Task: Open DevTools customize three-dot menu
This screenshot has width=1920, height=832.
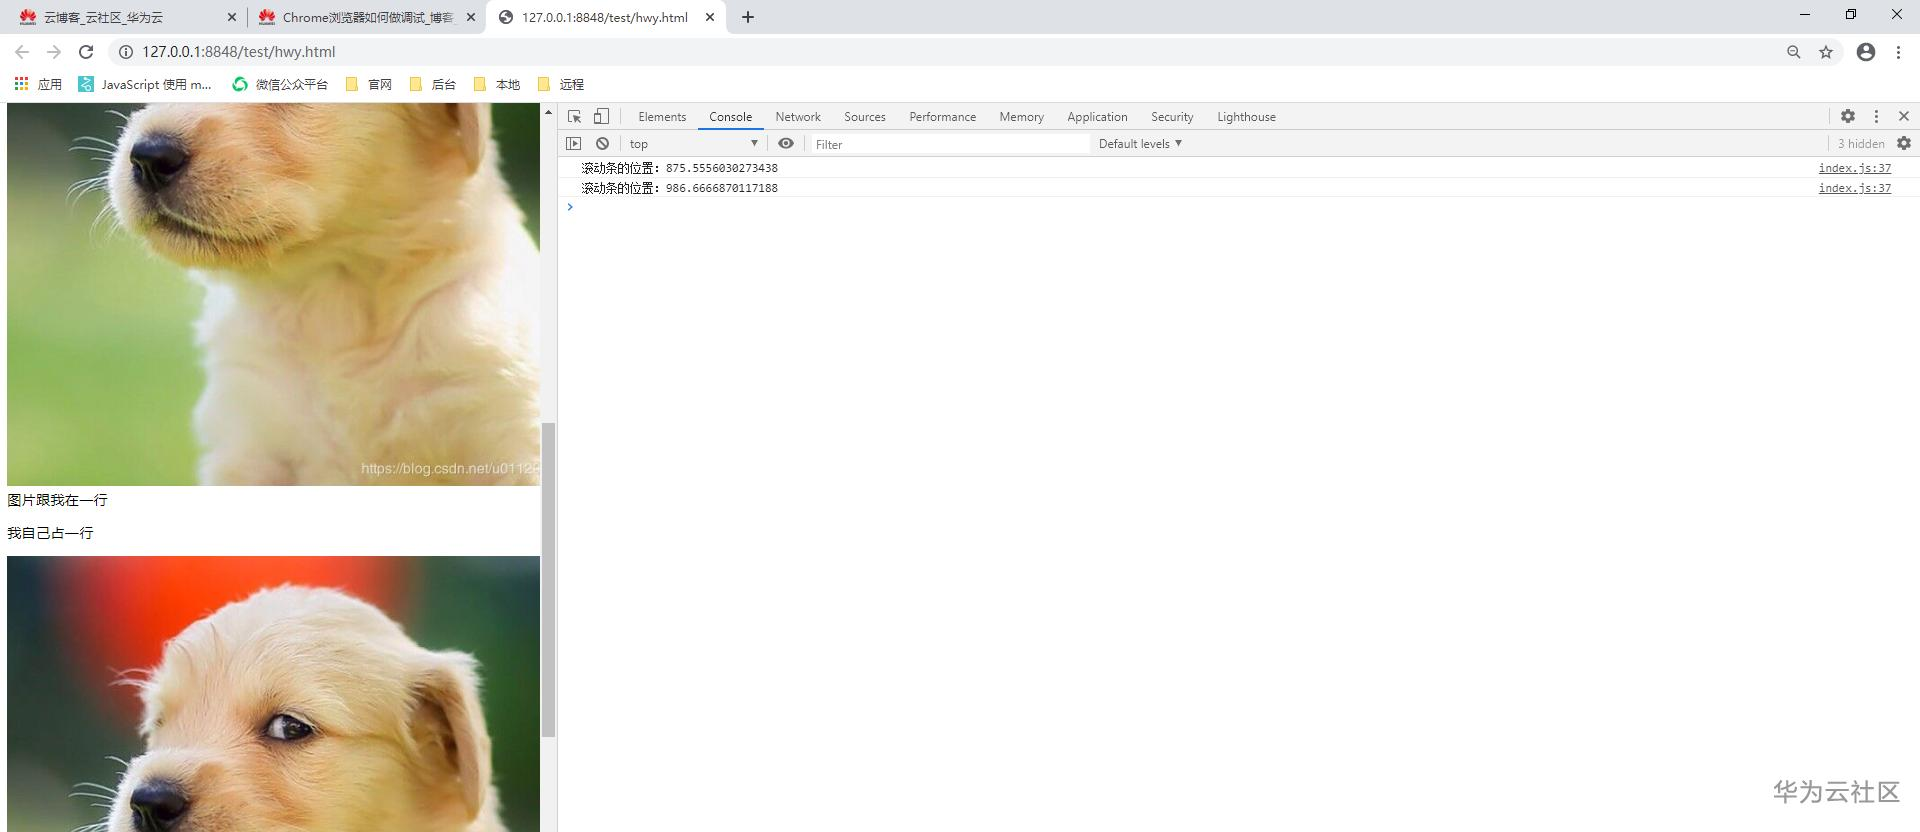Action: coord(1876,116)
